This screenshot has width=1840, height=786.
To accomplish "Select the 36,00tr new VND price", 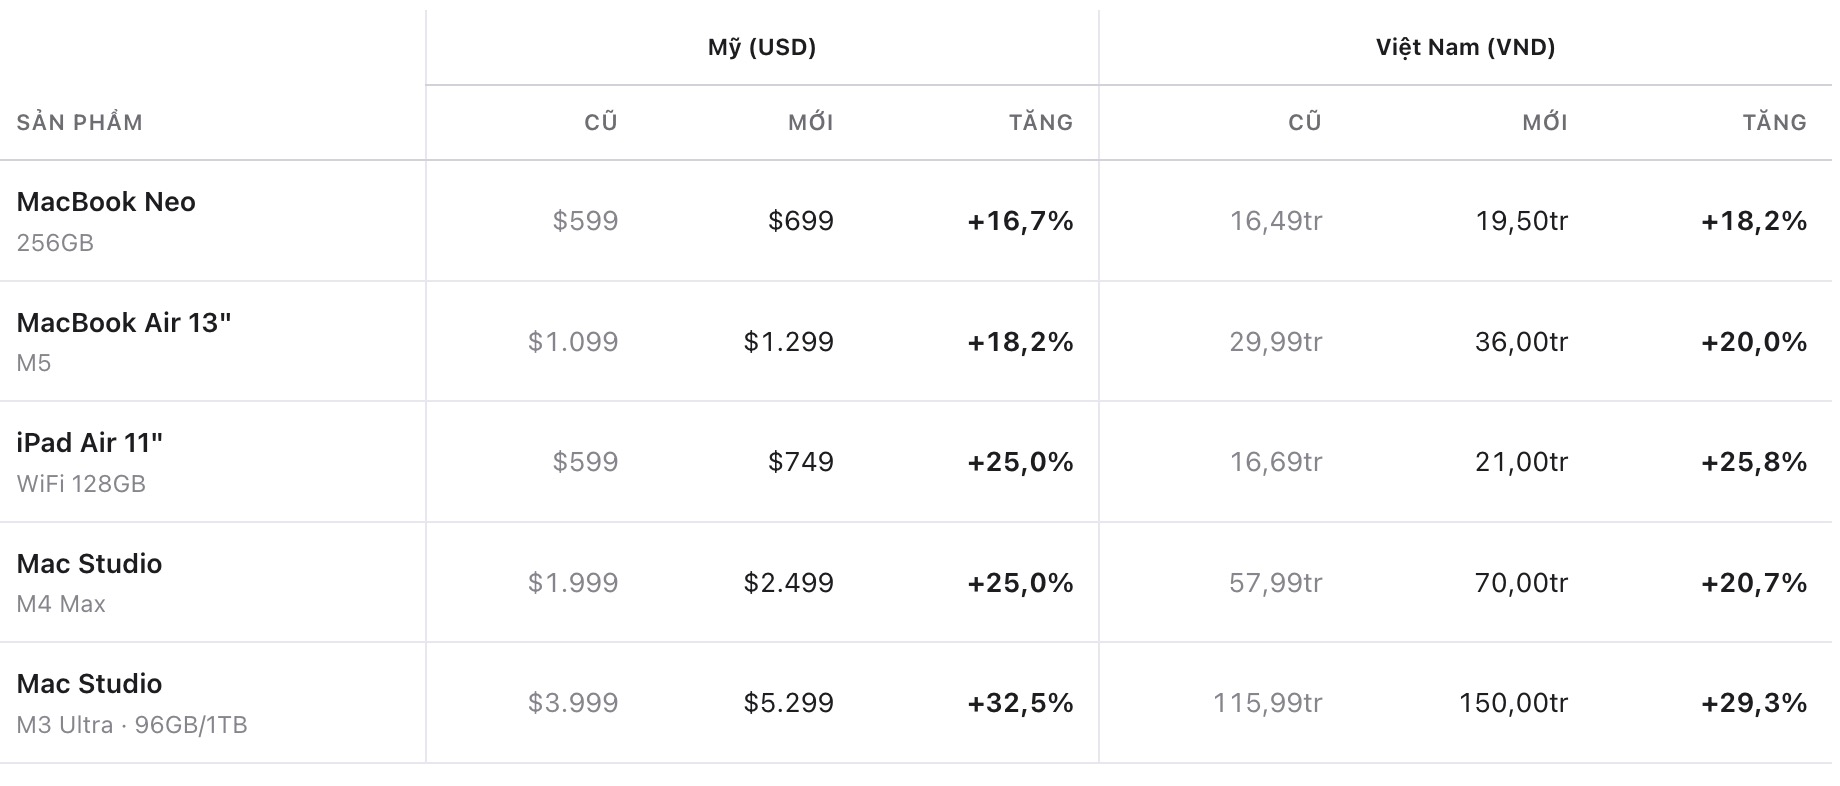I will pyautogui.click(x=1521, y=342).
